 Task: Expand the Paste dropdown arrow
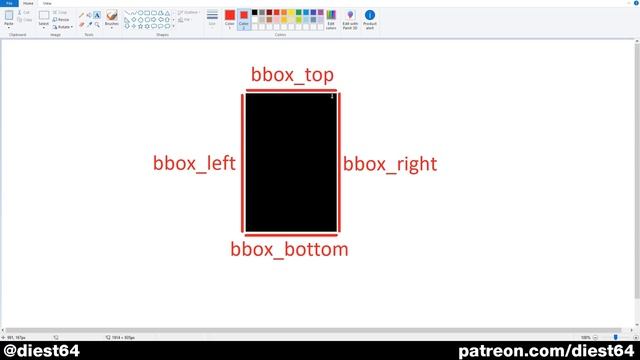(x=9, y=28)
